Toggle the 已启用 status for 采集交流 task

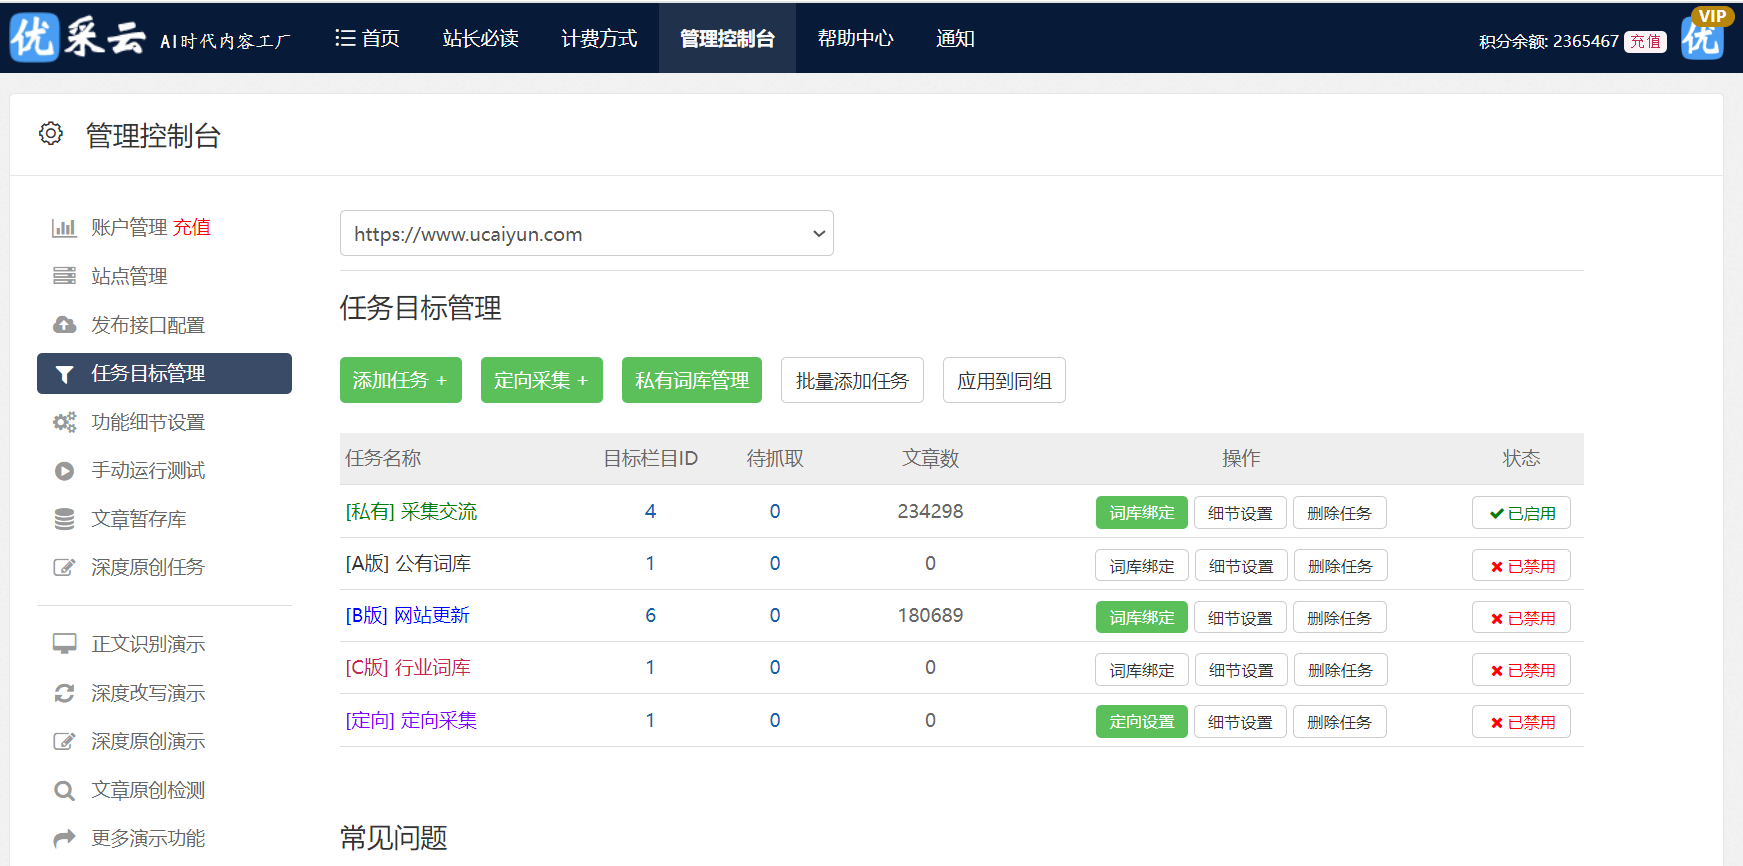[x=1521, y=513]
